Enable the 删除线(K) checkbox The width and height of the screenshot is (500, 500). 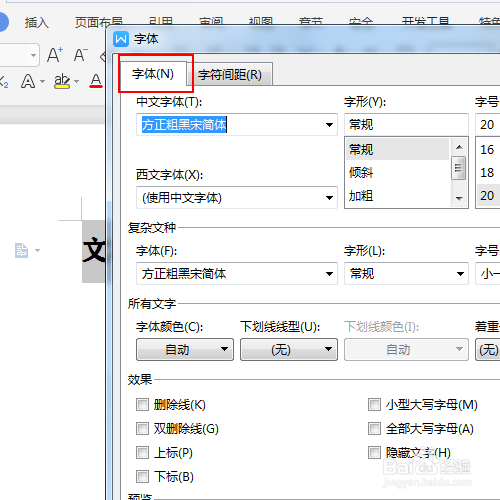(142, 405)
